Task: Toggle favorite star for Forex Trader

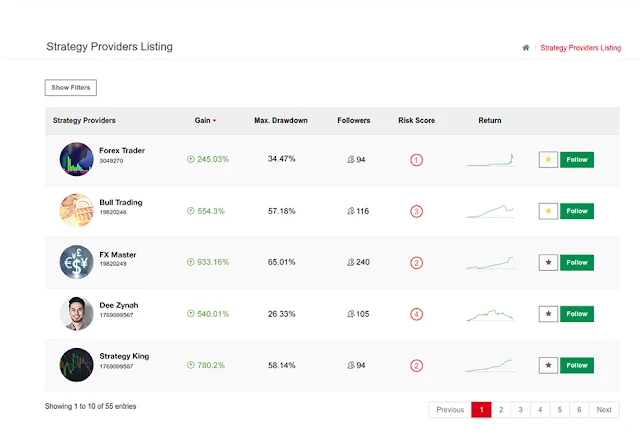Action: (x=548, y=159)
